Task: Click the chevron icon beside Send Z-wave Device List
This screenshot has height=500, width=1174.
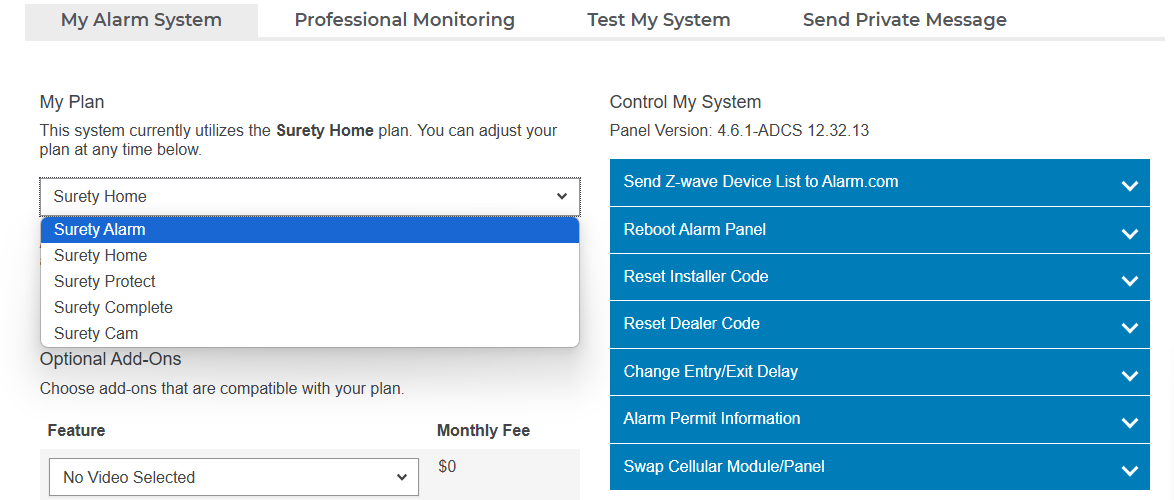Action: 1129,185
